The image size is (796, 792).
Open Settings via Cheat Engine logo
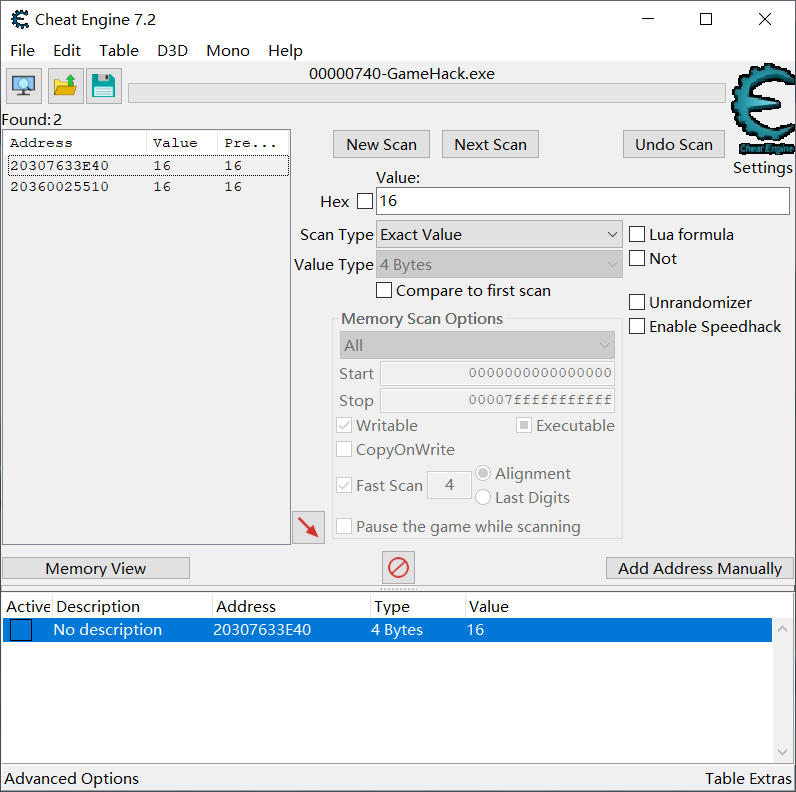(x=762, y=108)
